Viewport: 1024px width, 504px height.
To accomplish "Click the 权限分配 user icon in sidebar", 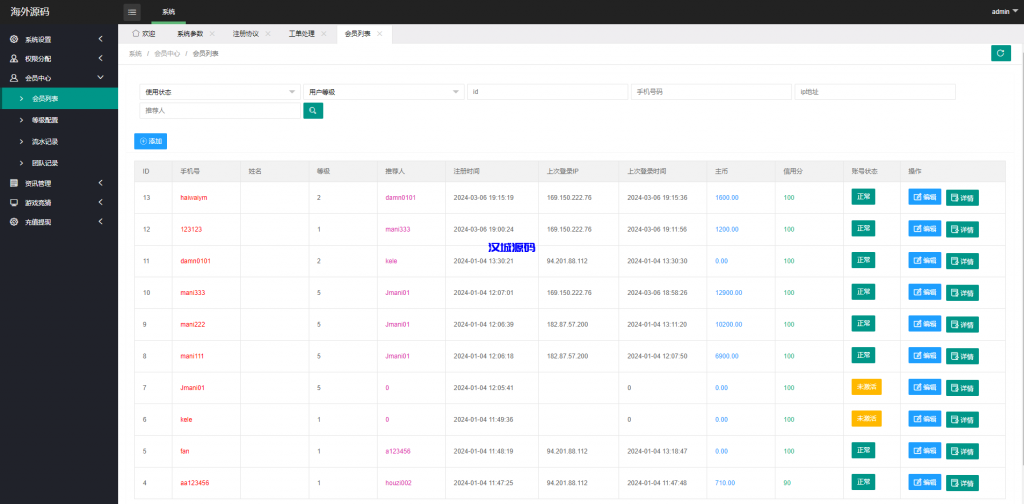I will click(x=14, y=58).
